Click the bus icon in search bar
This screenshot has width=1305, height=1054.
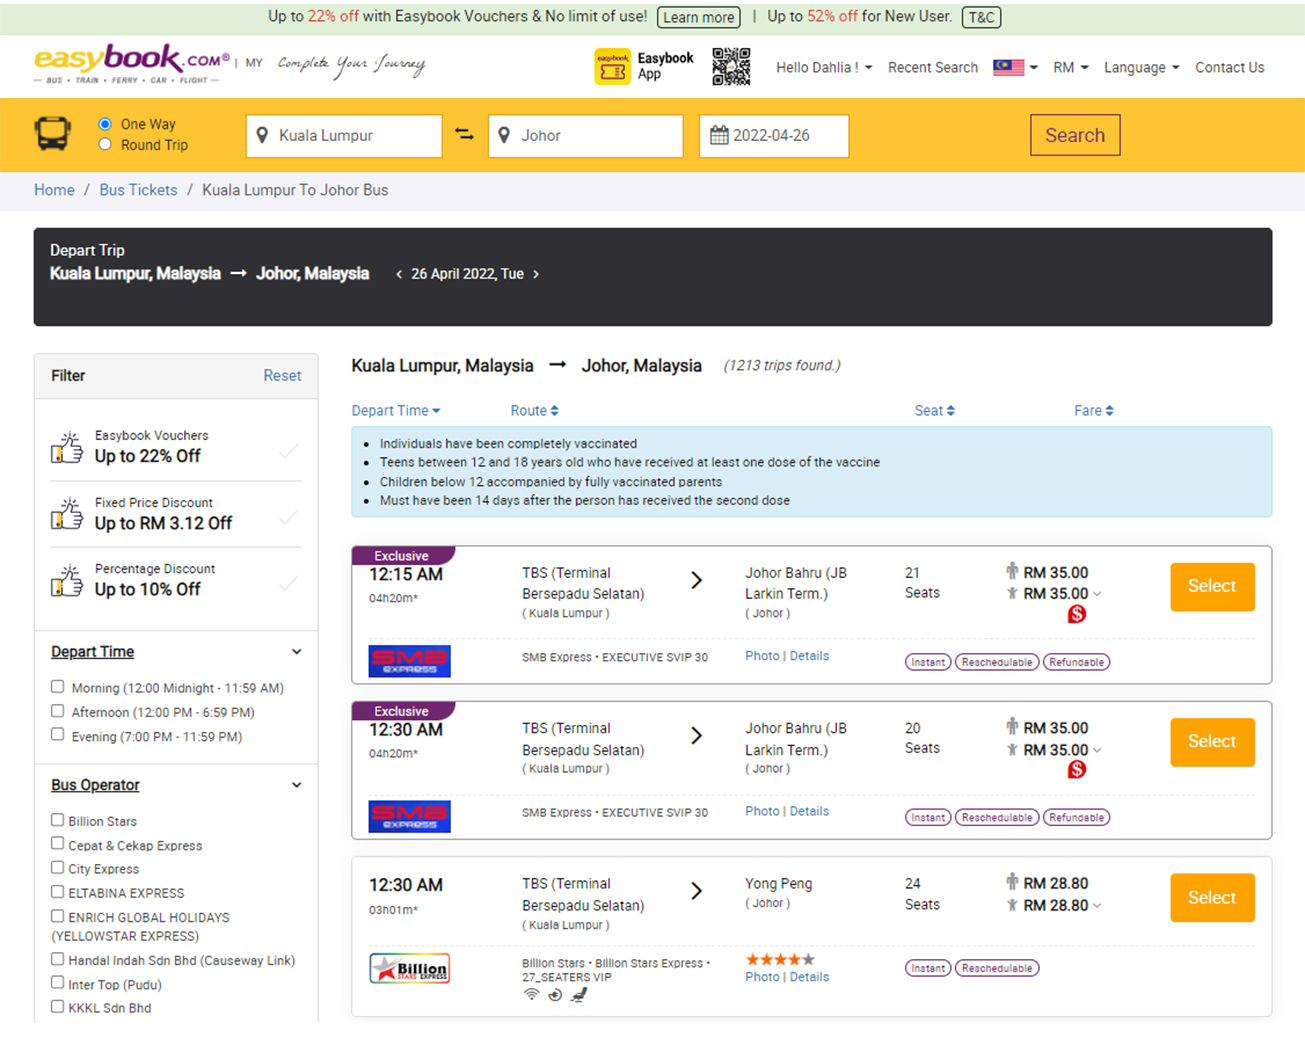click(53, 133)
